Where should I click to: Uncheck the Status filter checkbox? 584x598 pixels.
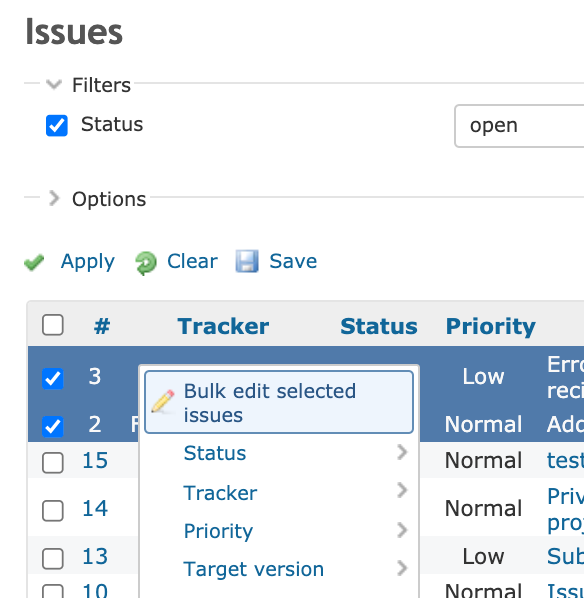pos(57,125)
